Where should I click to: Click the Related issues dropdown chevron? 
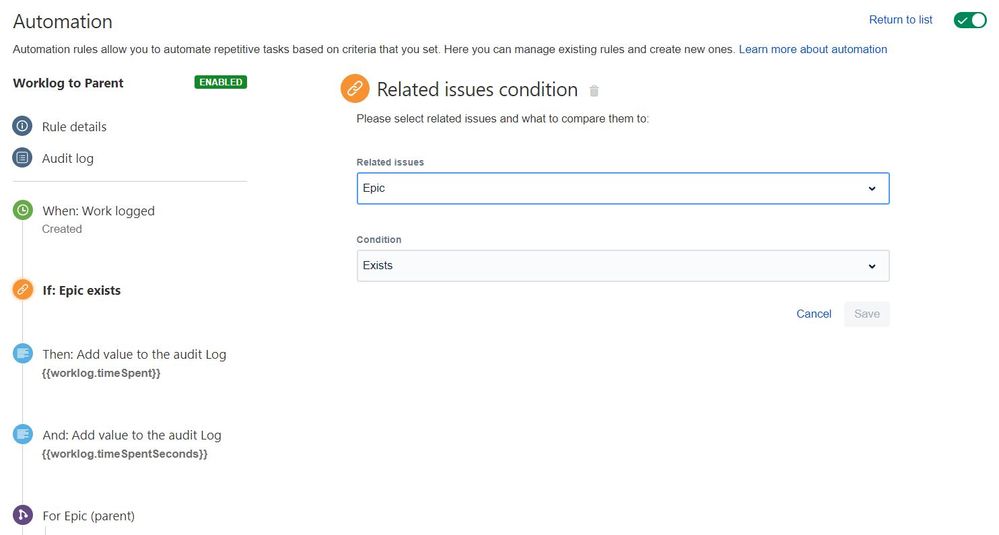[x=872, y=189]
